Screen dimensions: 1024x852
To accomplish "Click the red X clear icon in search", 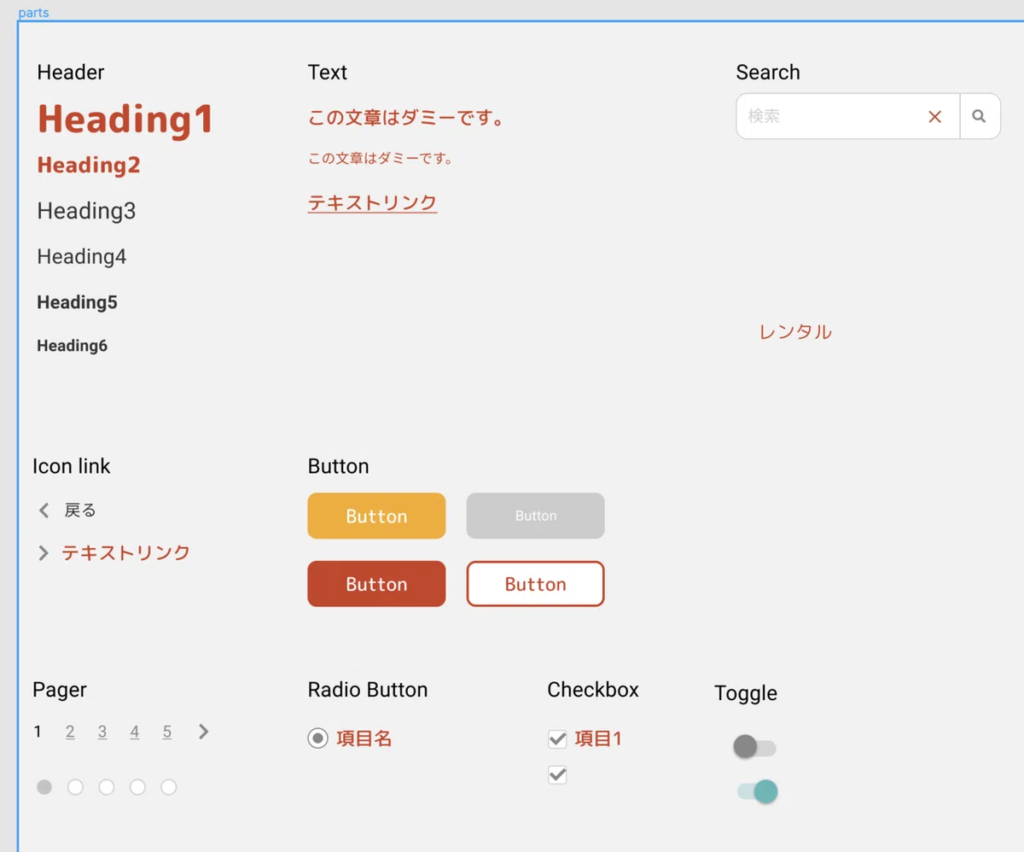I will [935, 117].
